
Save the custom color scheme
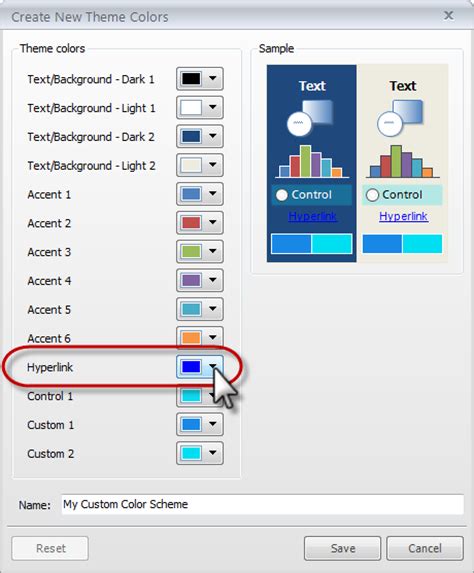(x=342, y=548)
